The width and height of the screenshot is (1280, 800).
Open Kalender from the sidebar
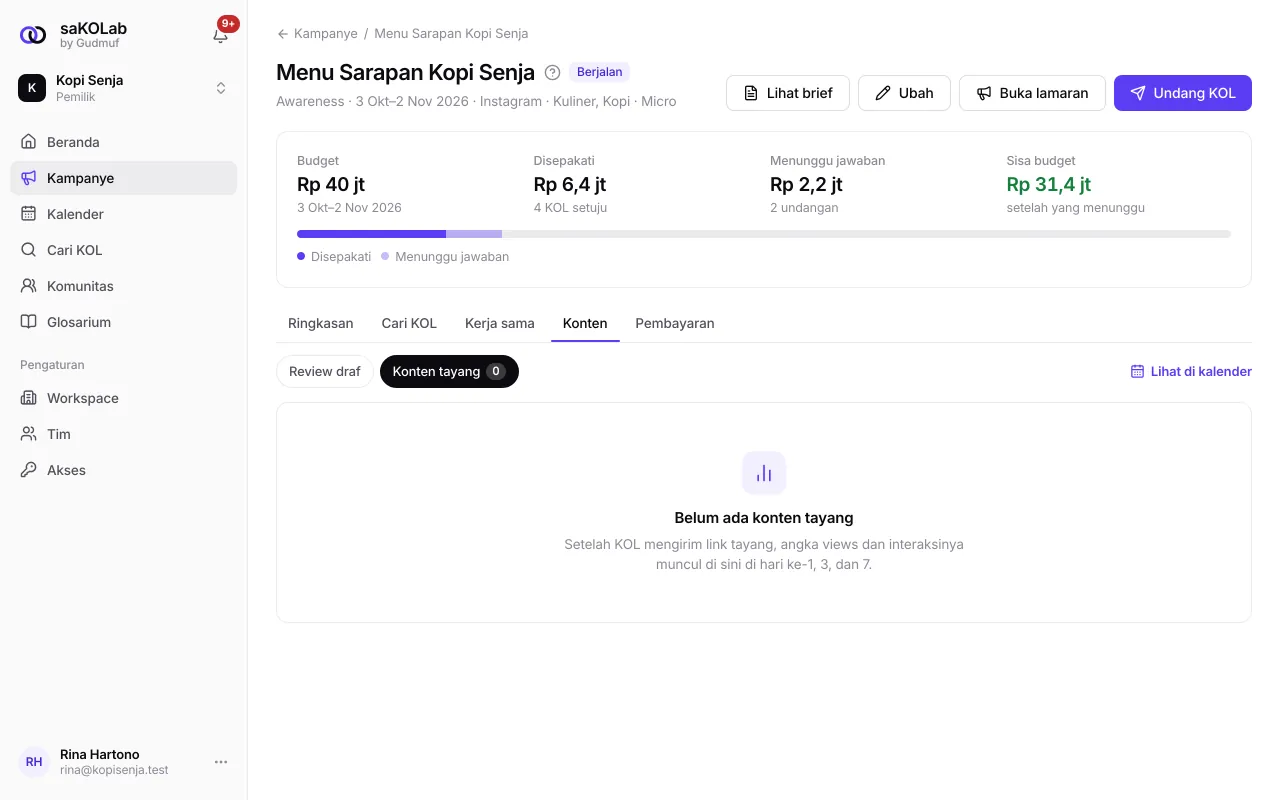tap(124, 214)
